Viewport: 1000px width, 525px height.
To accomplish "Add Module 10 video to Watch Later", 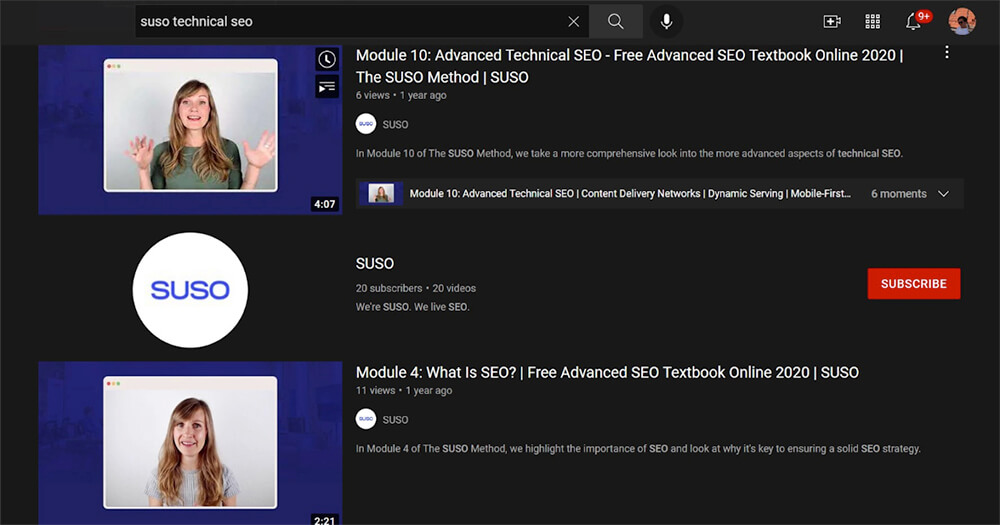I will (327, 59).
